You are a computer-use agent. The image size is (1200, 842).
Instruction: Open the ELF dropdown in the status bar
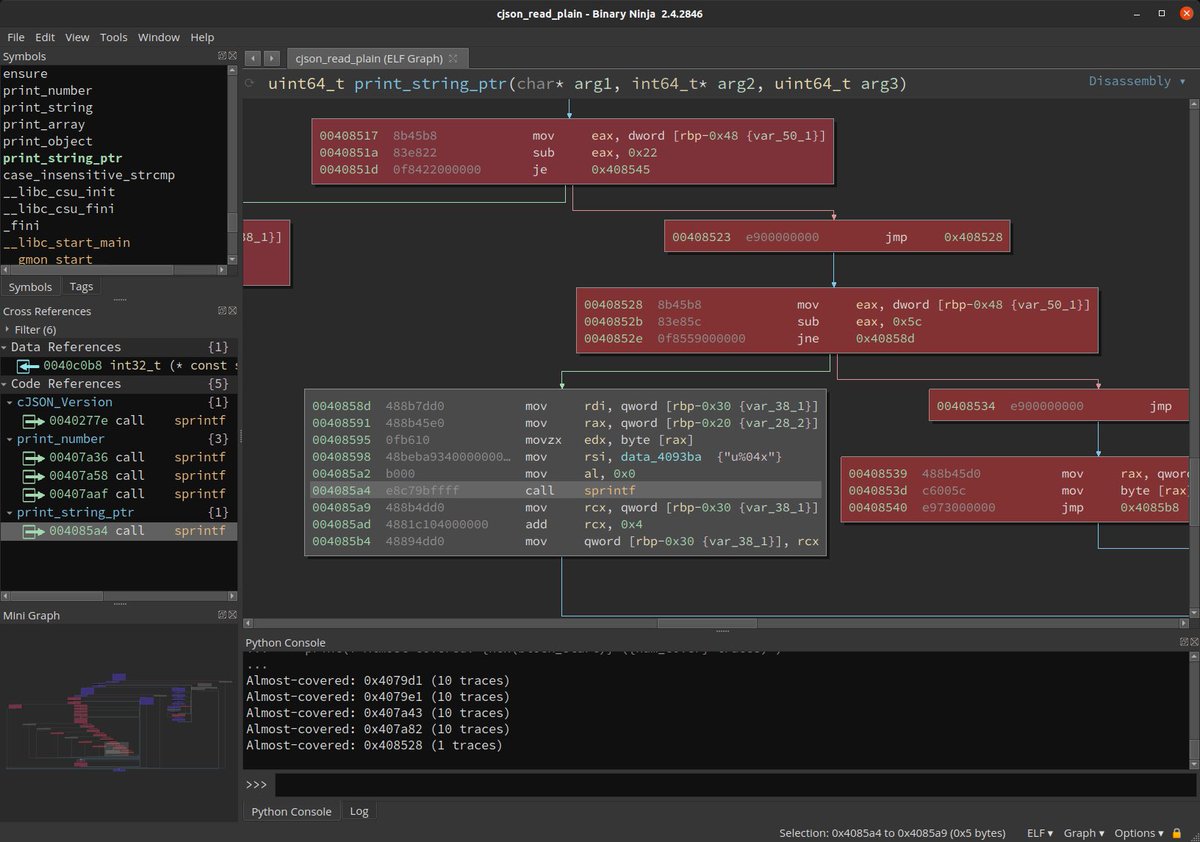click(1040, 833)
